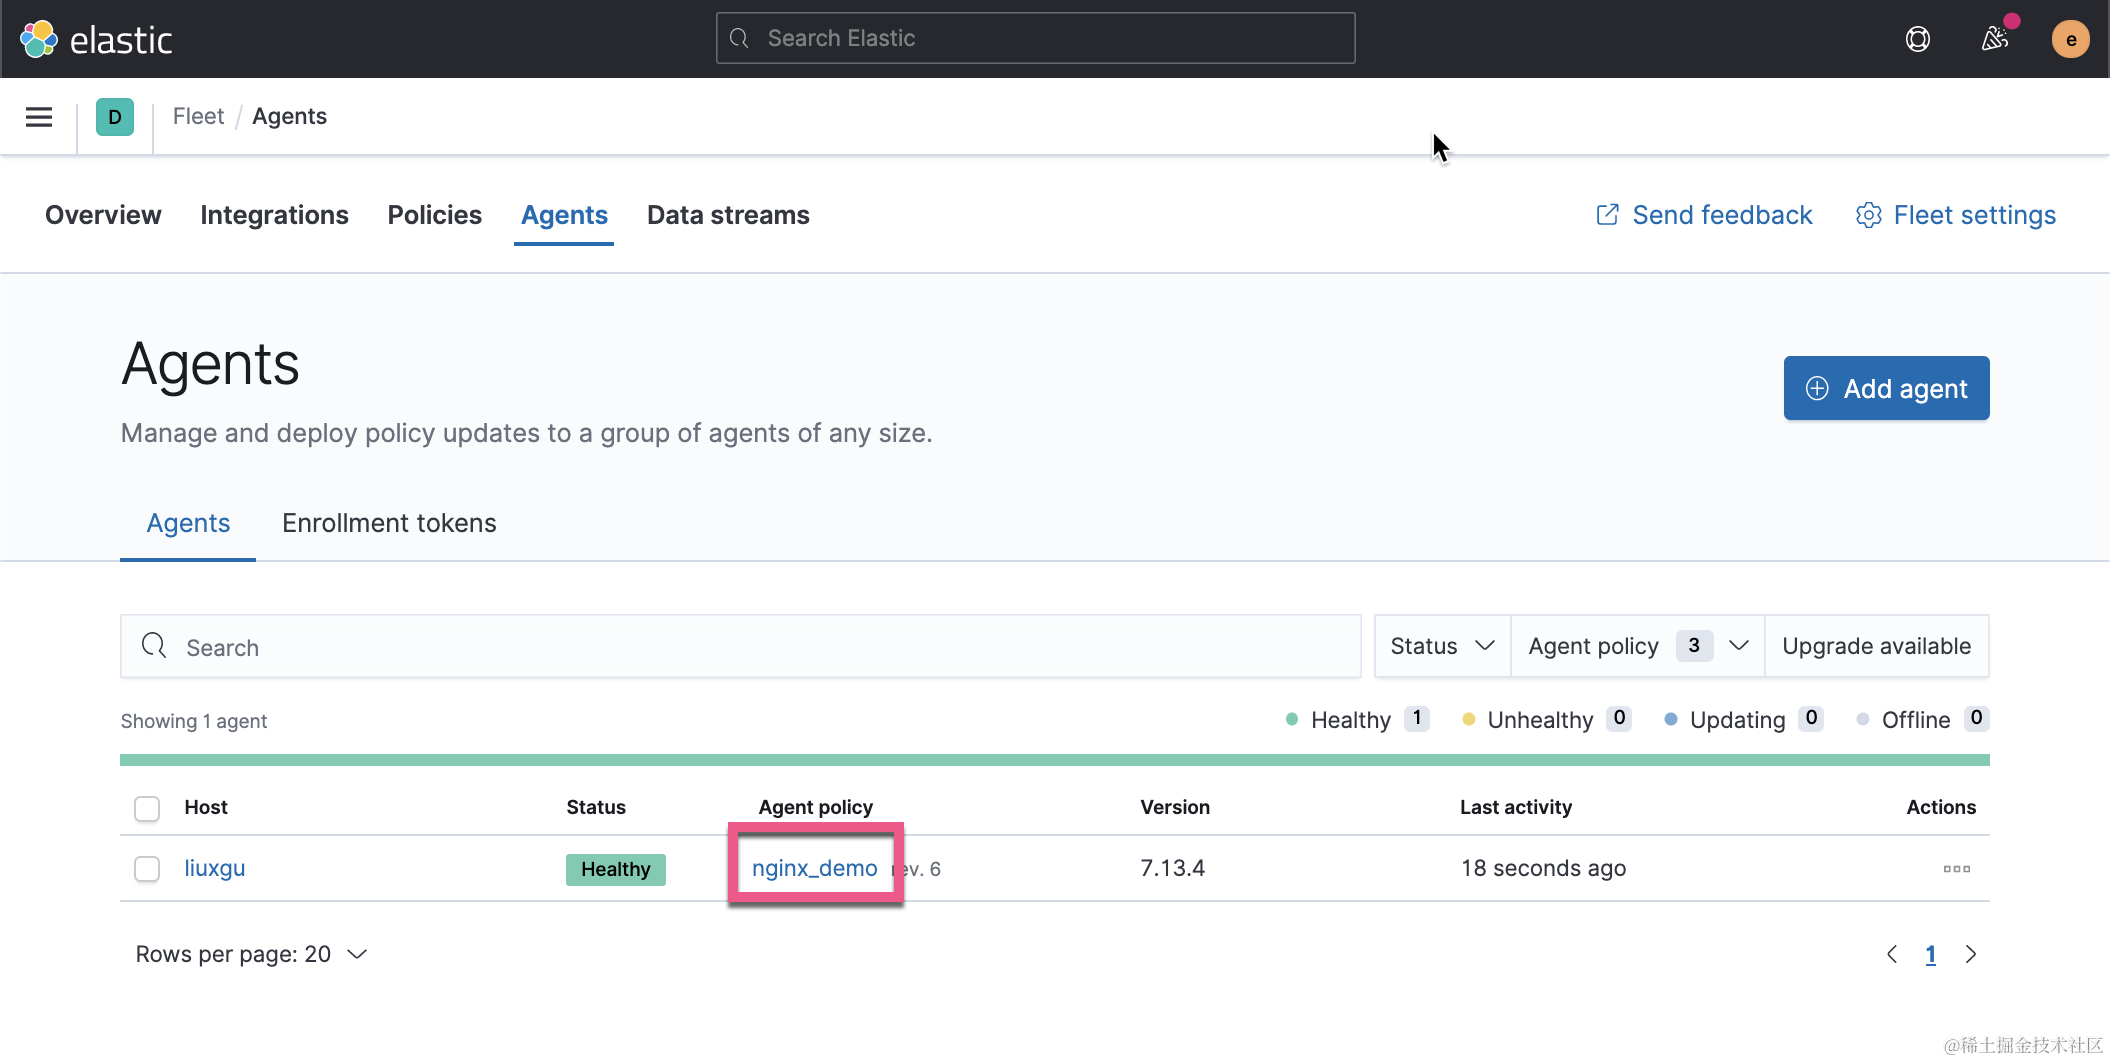
Task: Open the Send feedback link
Action: tap(1704, 215)
